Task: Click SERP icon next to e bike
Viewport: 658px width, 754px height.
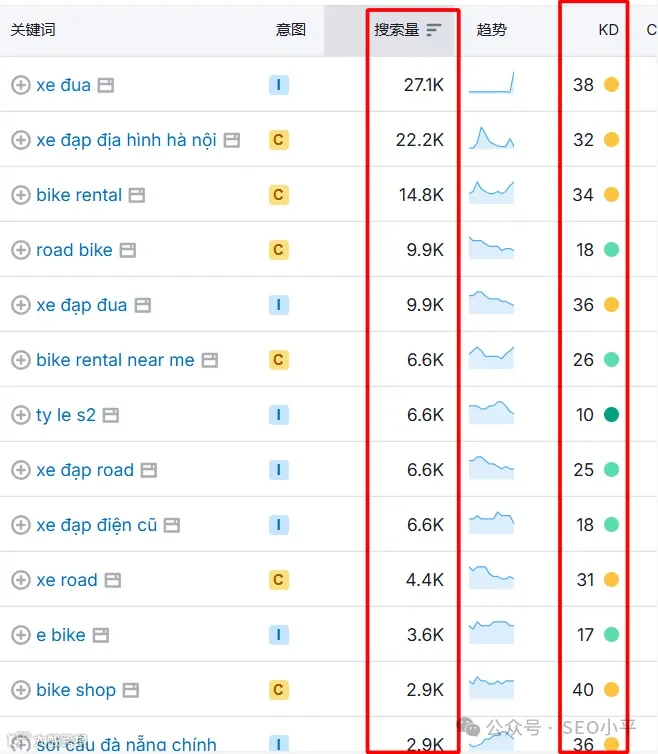Action: coord(101,635)
